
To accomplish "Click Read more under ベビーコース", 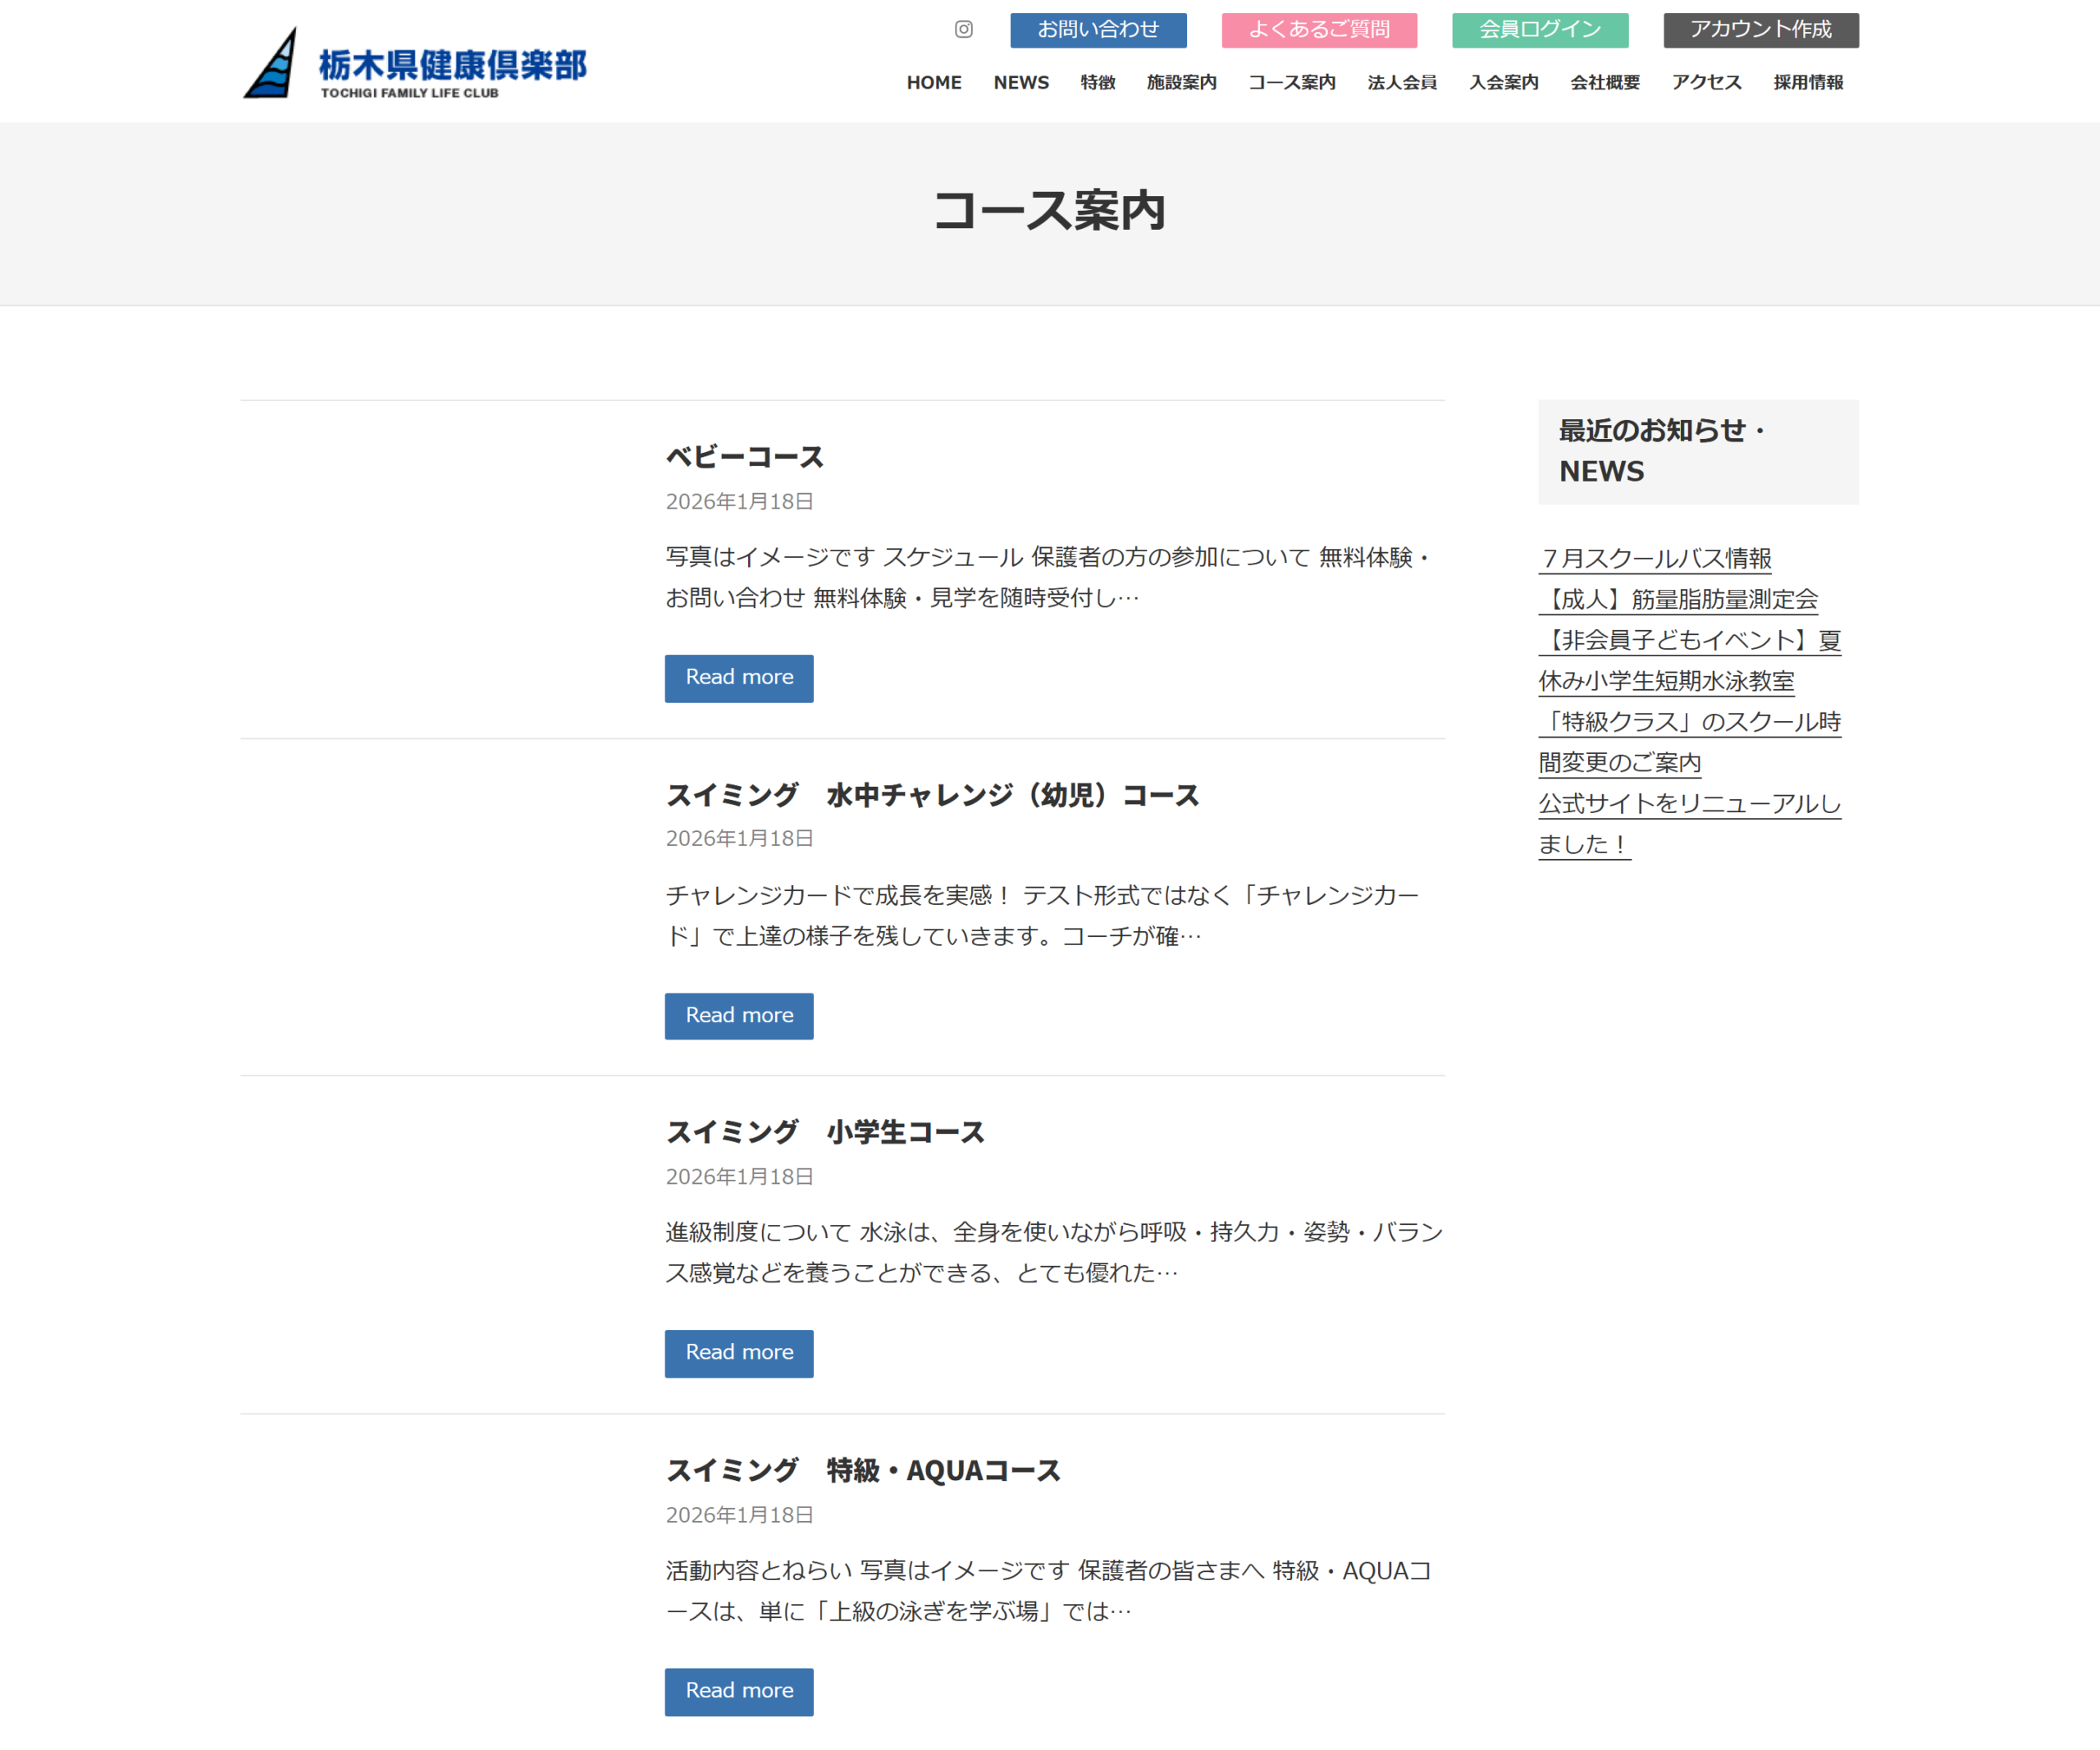I will pyautogui.click(x=739, y=678).
